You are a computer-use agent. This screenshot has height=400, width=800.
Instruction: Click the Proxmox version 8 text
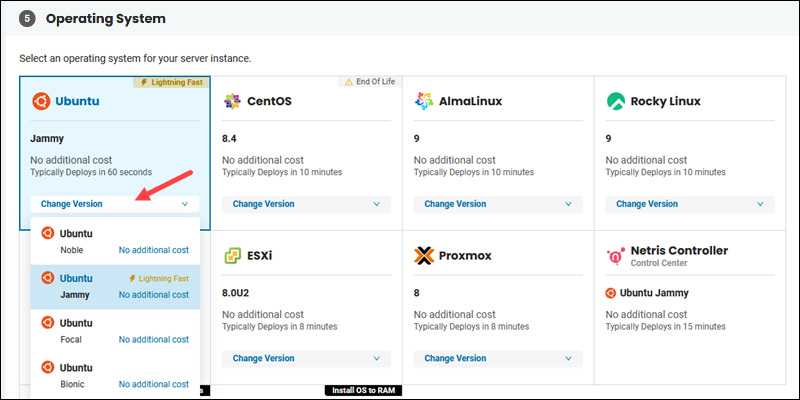(416, 293)
